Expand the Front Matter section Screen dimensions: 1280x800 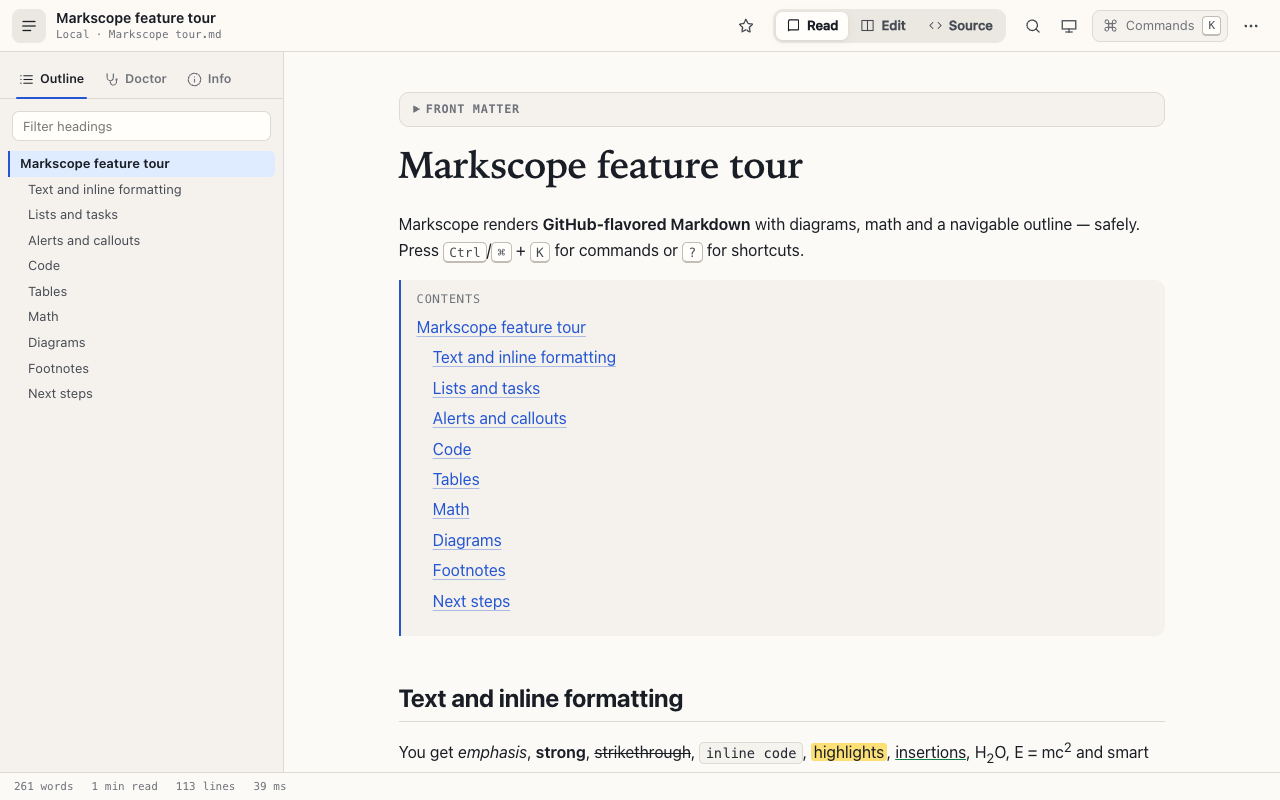[x=781, y=109]
